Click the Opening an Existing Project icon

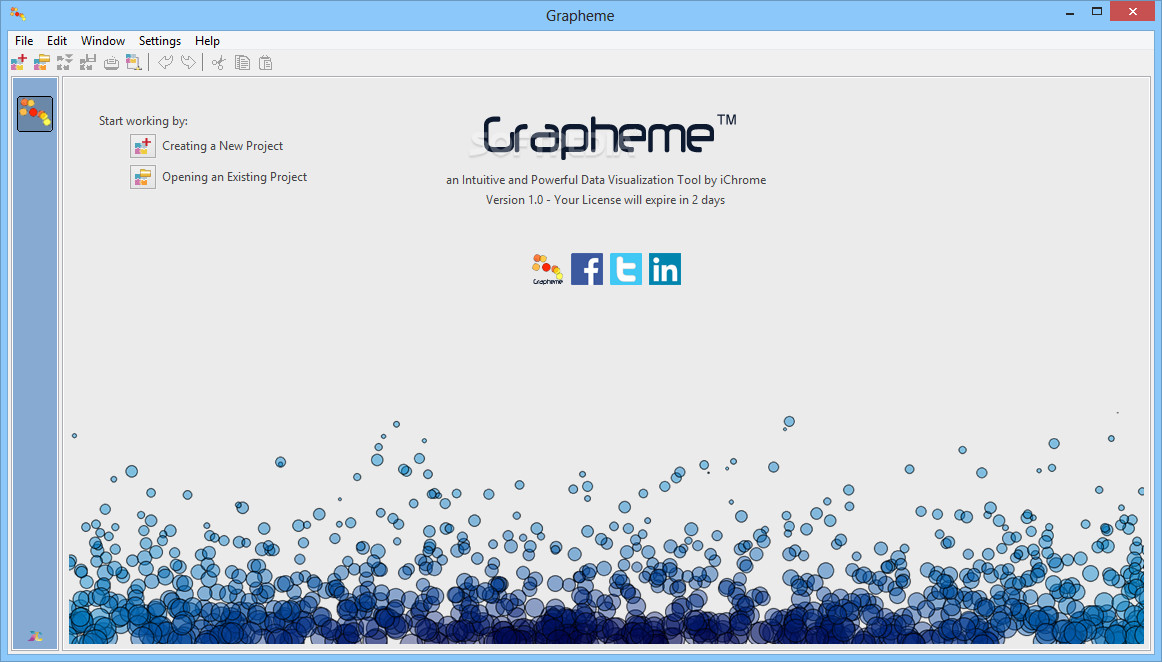(143, 177)
